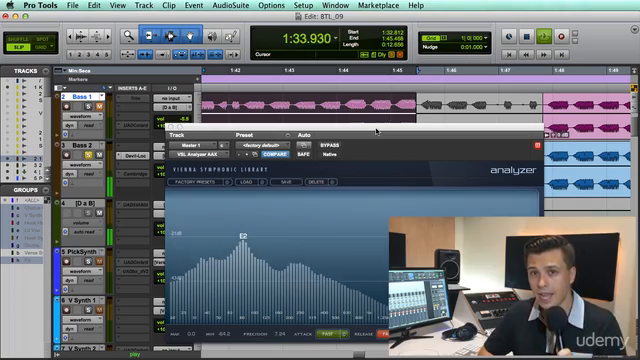Open the Clip menu

169,5
